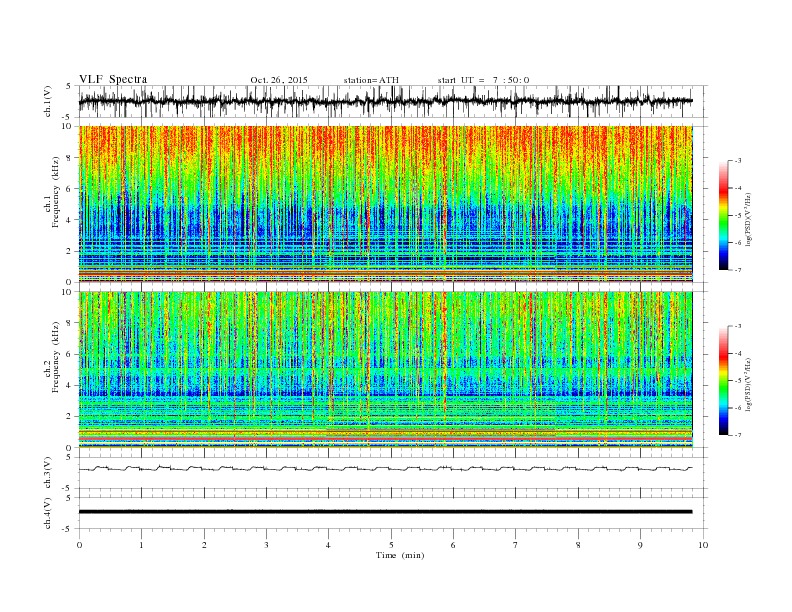Click the "4" minute tick on time axis

pyautogui.click(x=328, y=545)
